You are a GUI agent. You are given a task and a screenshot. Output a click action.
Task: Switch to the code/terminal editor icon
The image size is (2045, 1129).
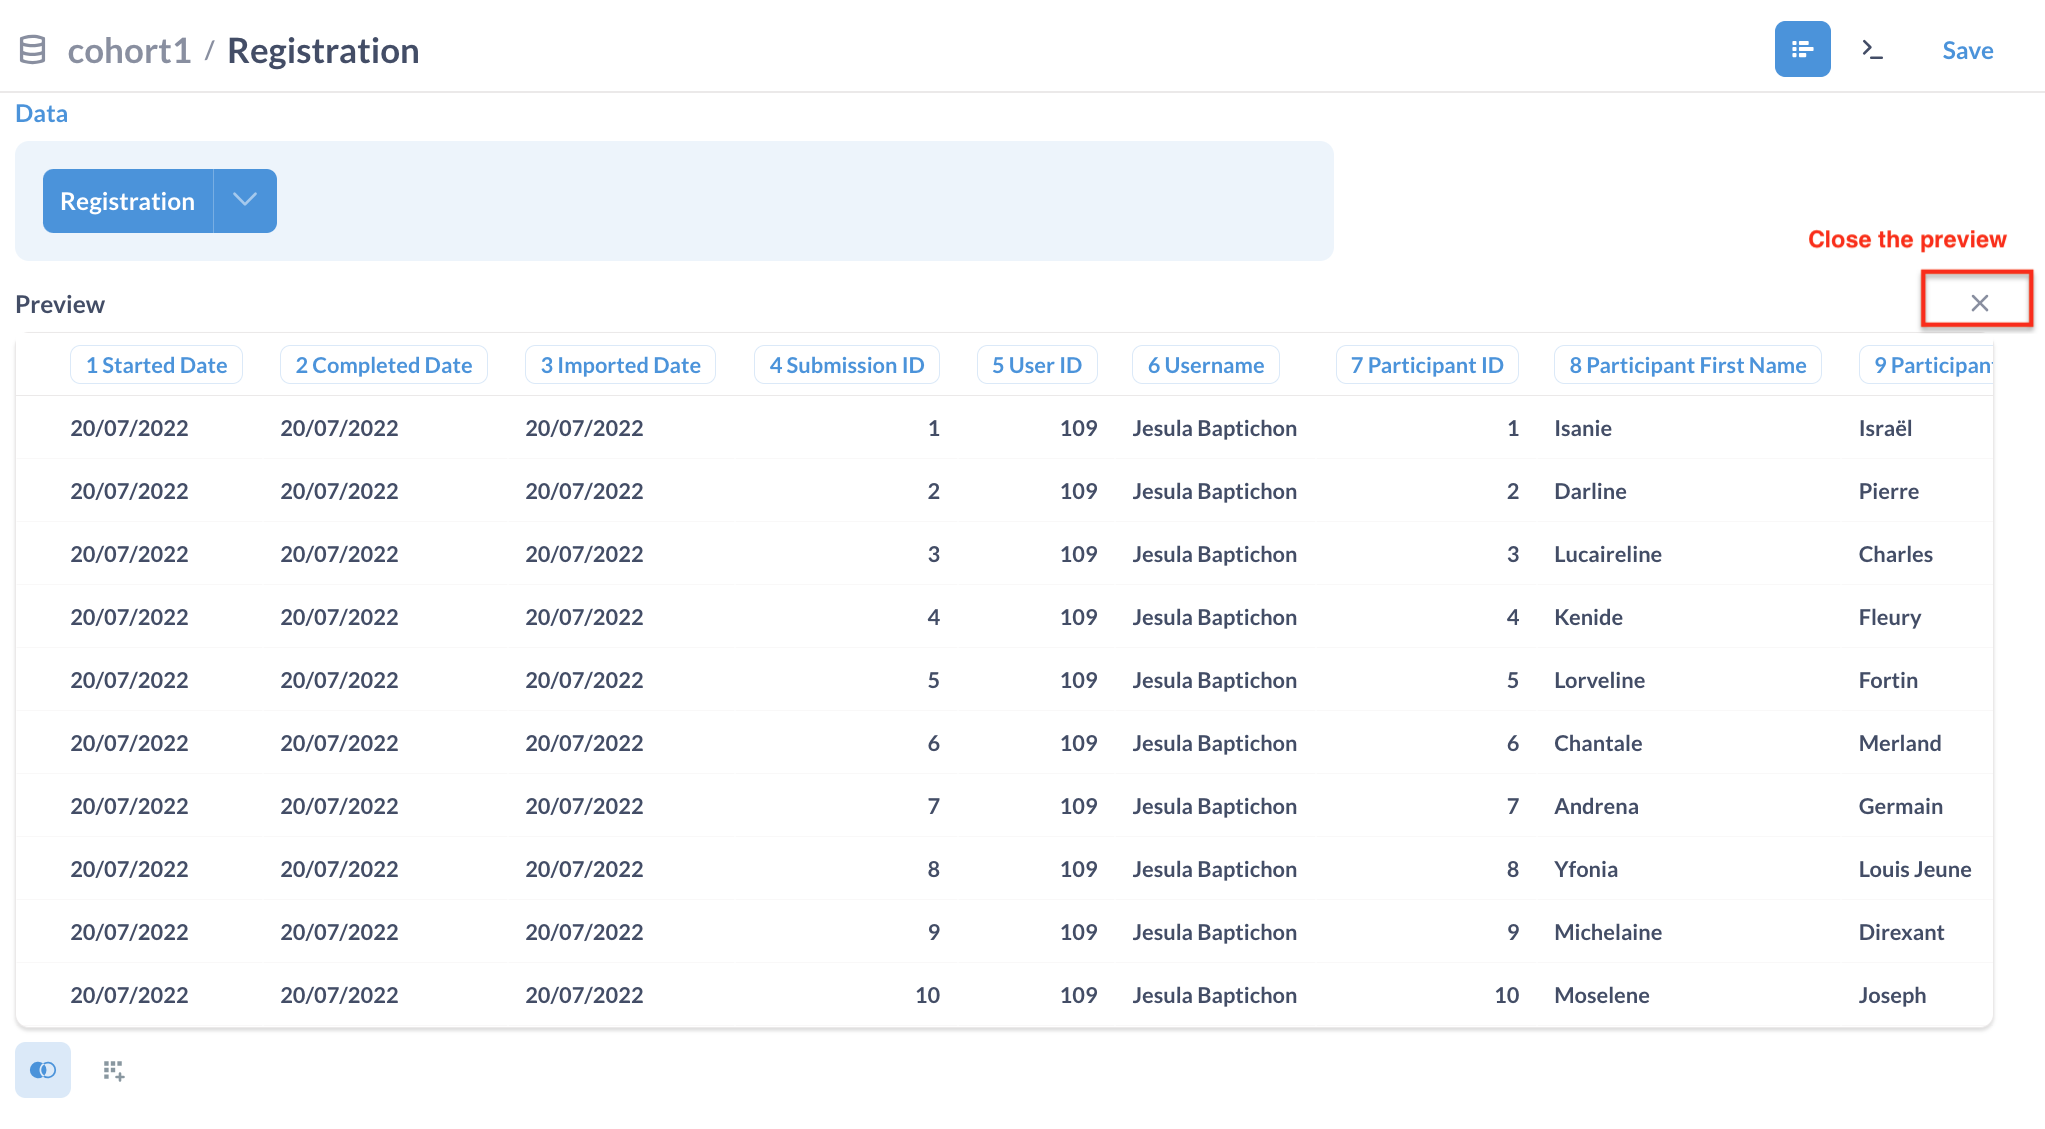[x=1874, y=48]
